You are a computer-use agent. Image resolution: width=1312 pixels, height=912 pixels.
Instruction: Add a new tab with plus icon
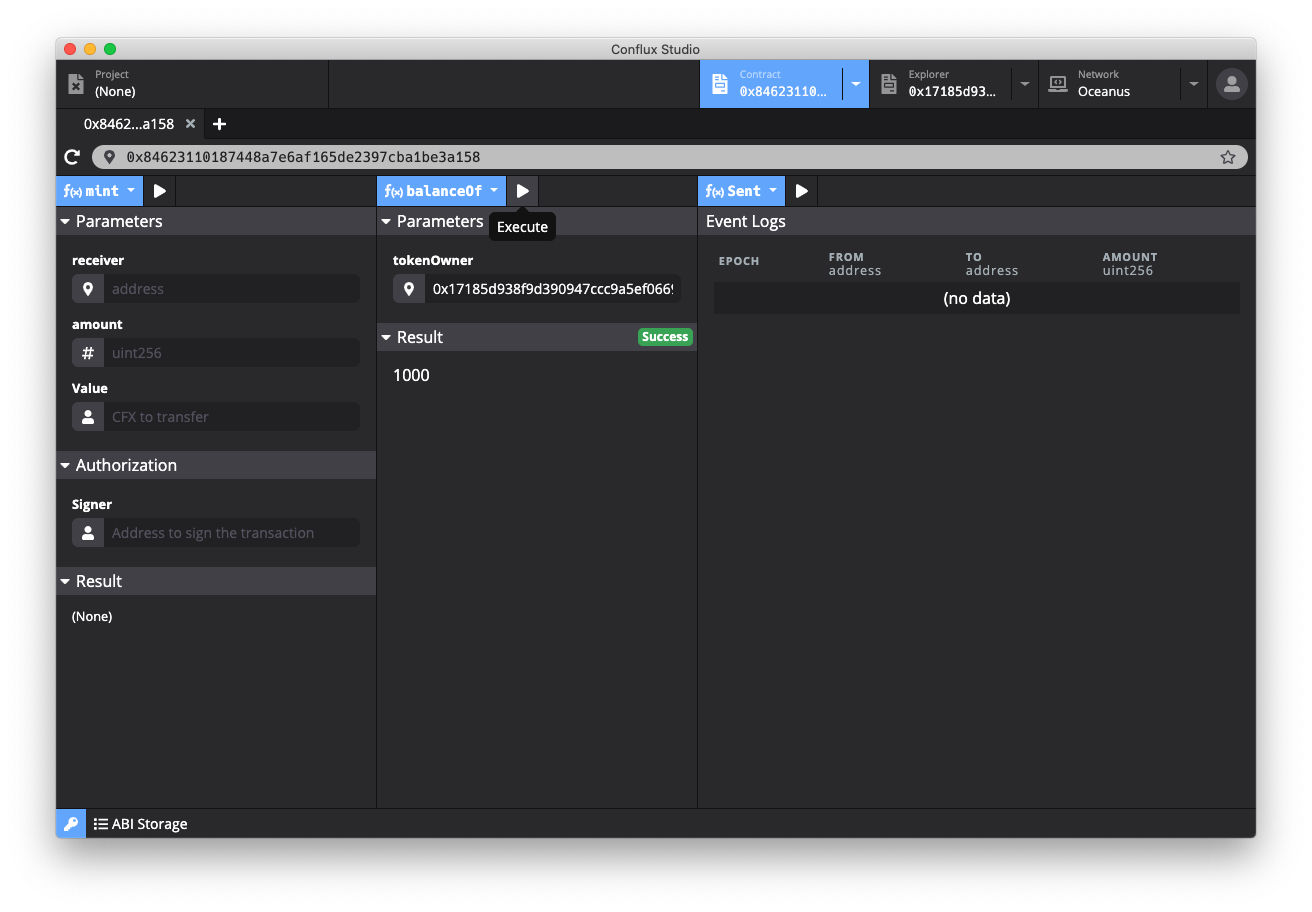(220, 124)
